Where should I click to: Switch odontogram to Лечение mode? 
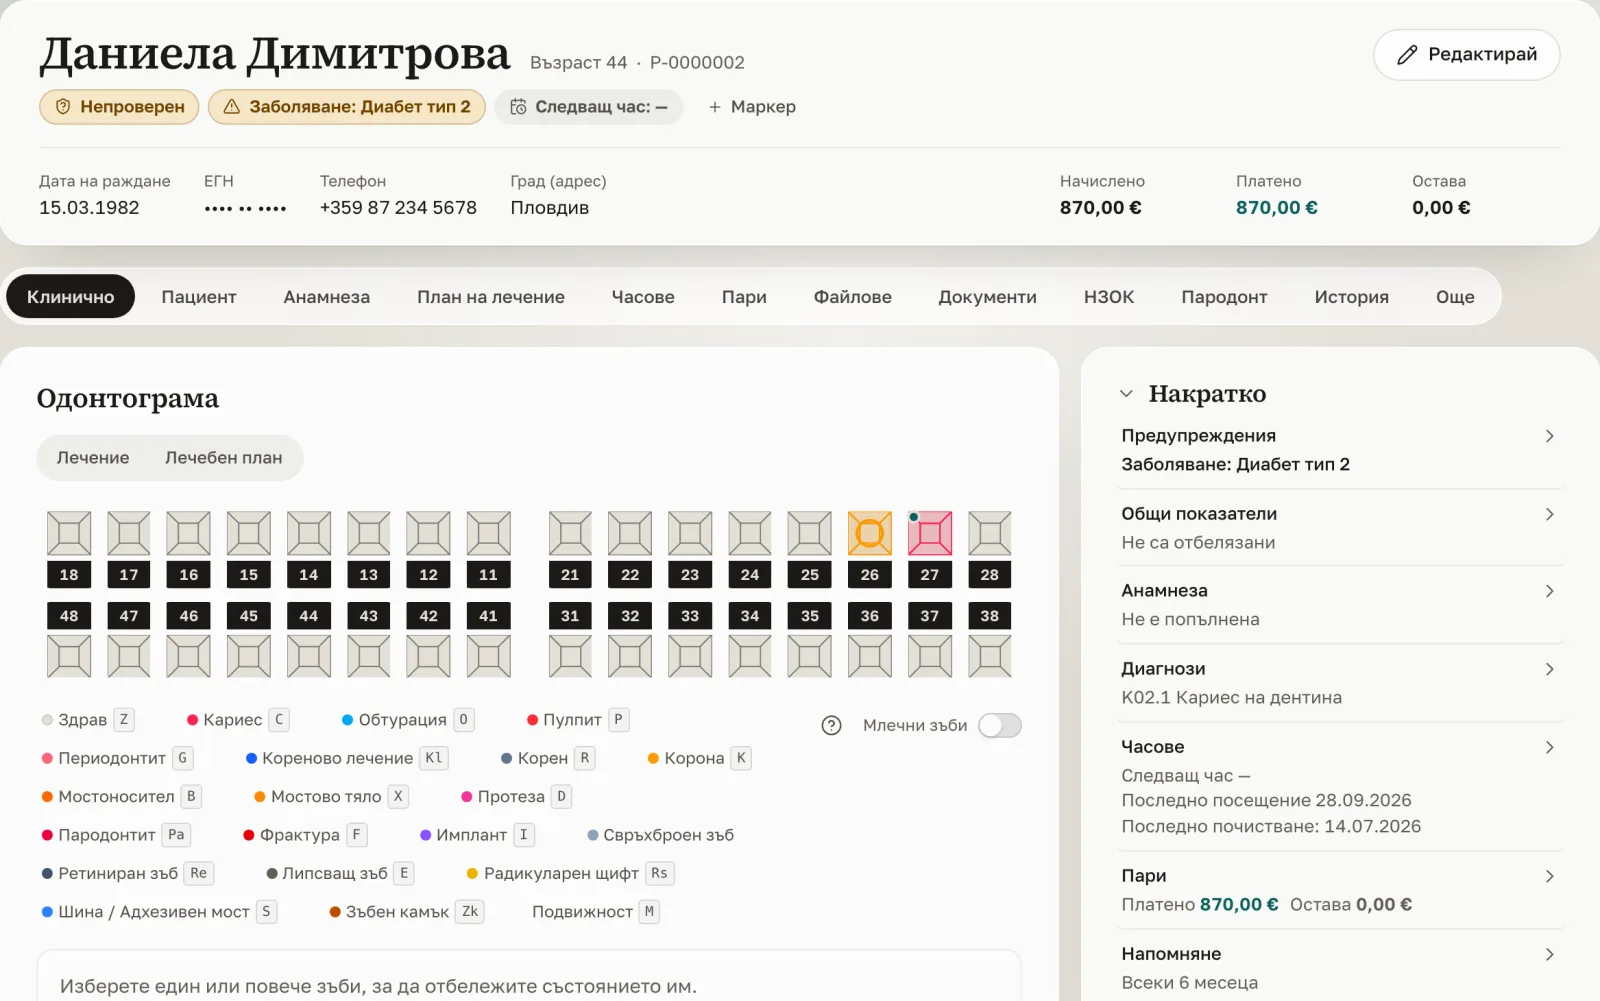[93, 457]
